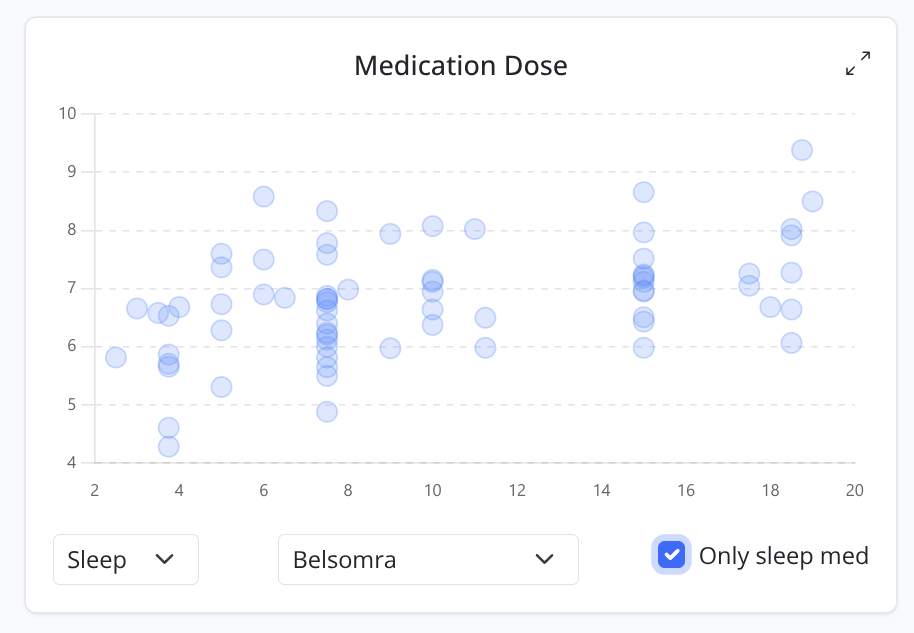Click the data point at dose 3
The height and width of the screenshot is (633, 914).
pos(137,308)
